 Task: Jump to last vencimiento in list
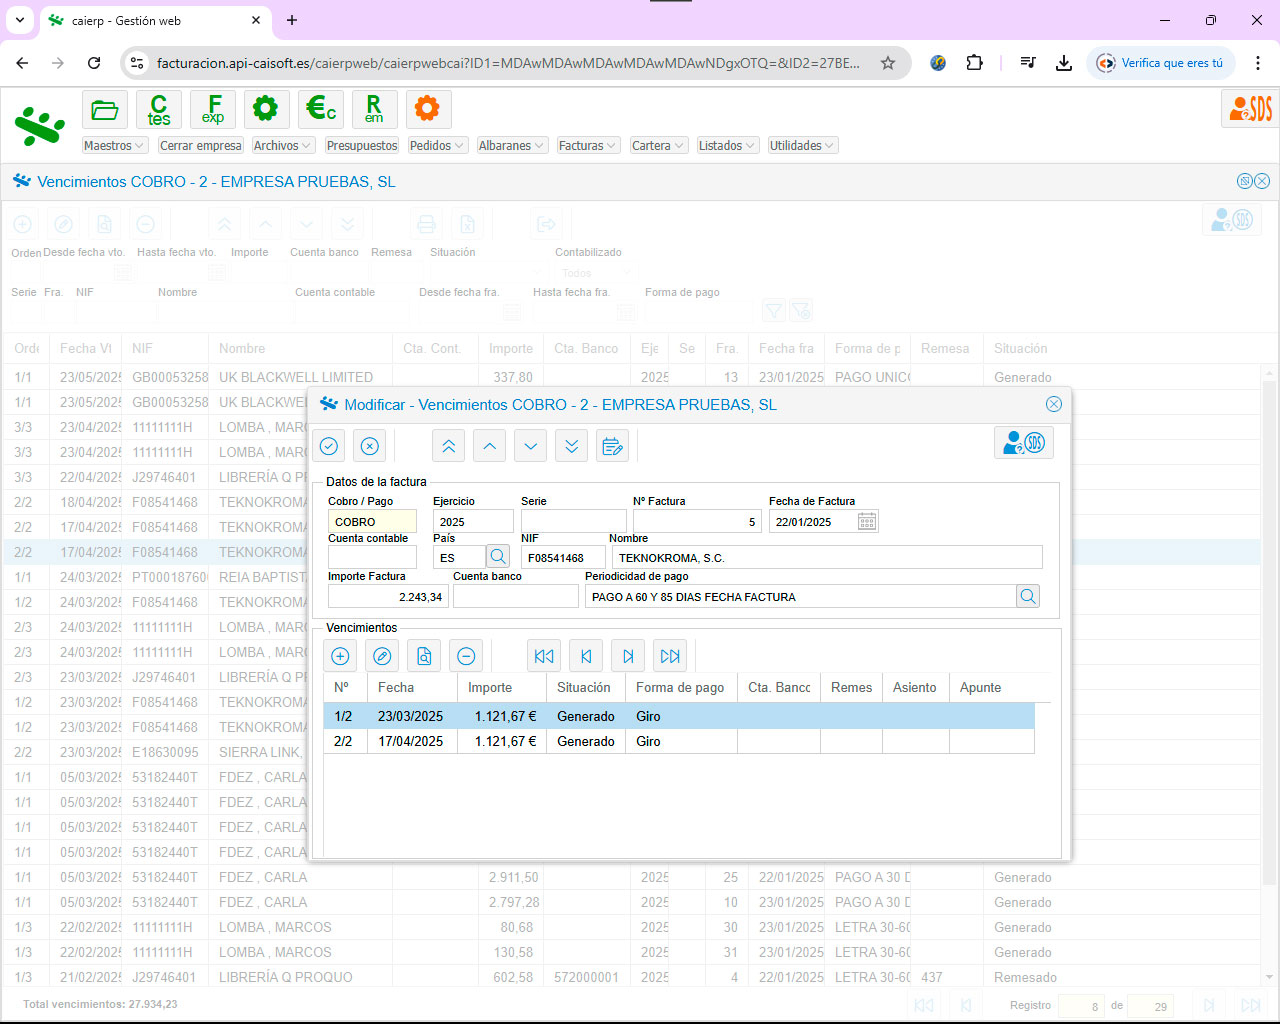pyautogui.click(x=670, y=656)
